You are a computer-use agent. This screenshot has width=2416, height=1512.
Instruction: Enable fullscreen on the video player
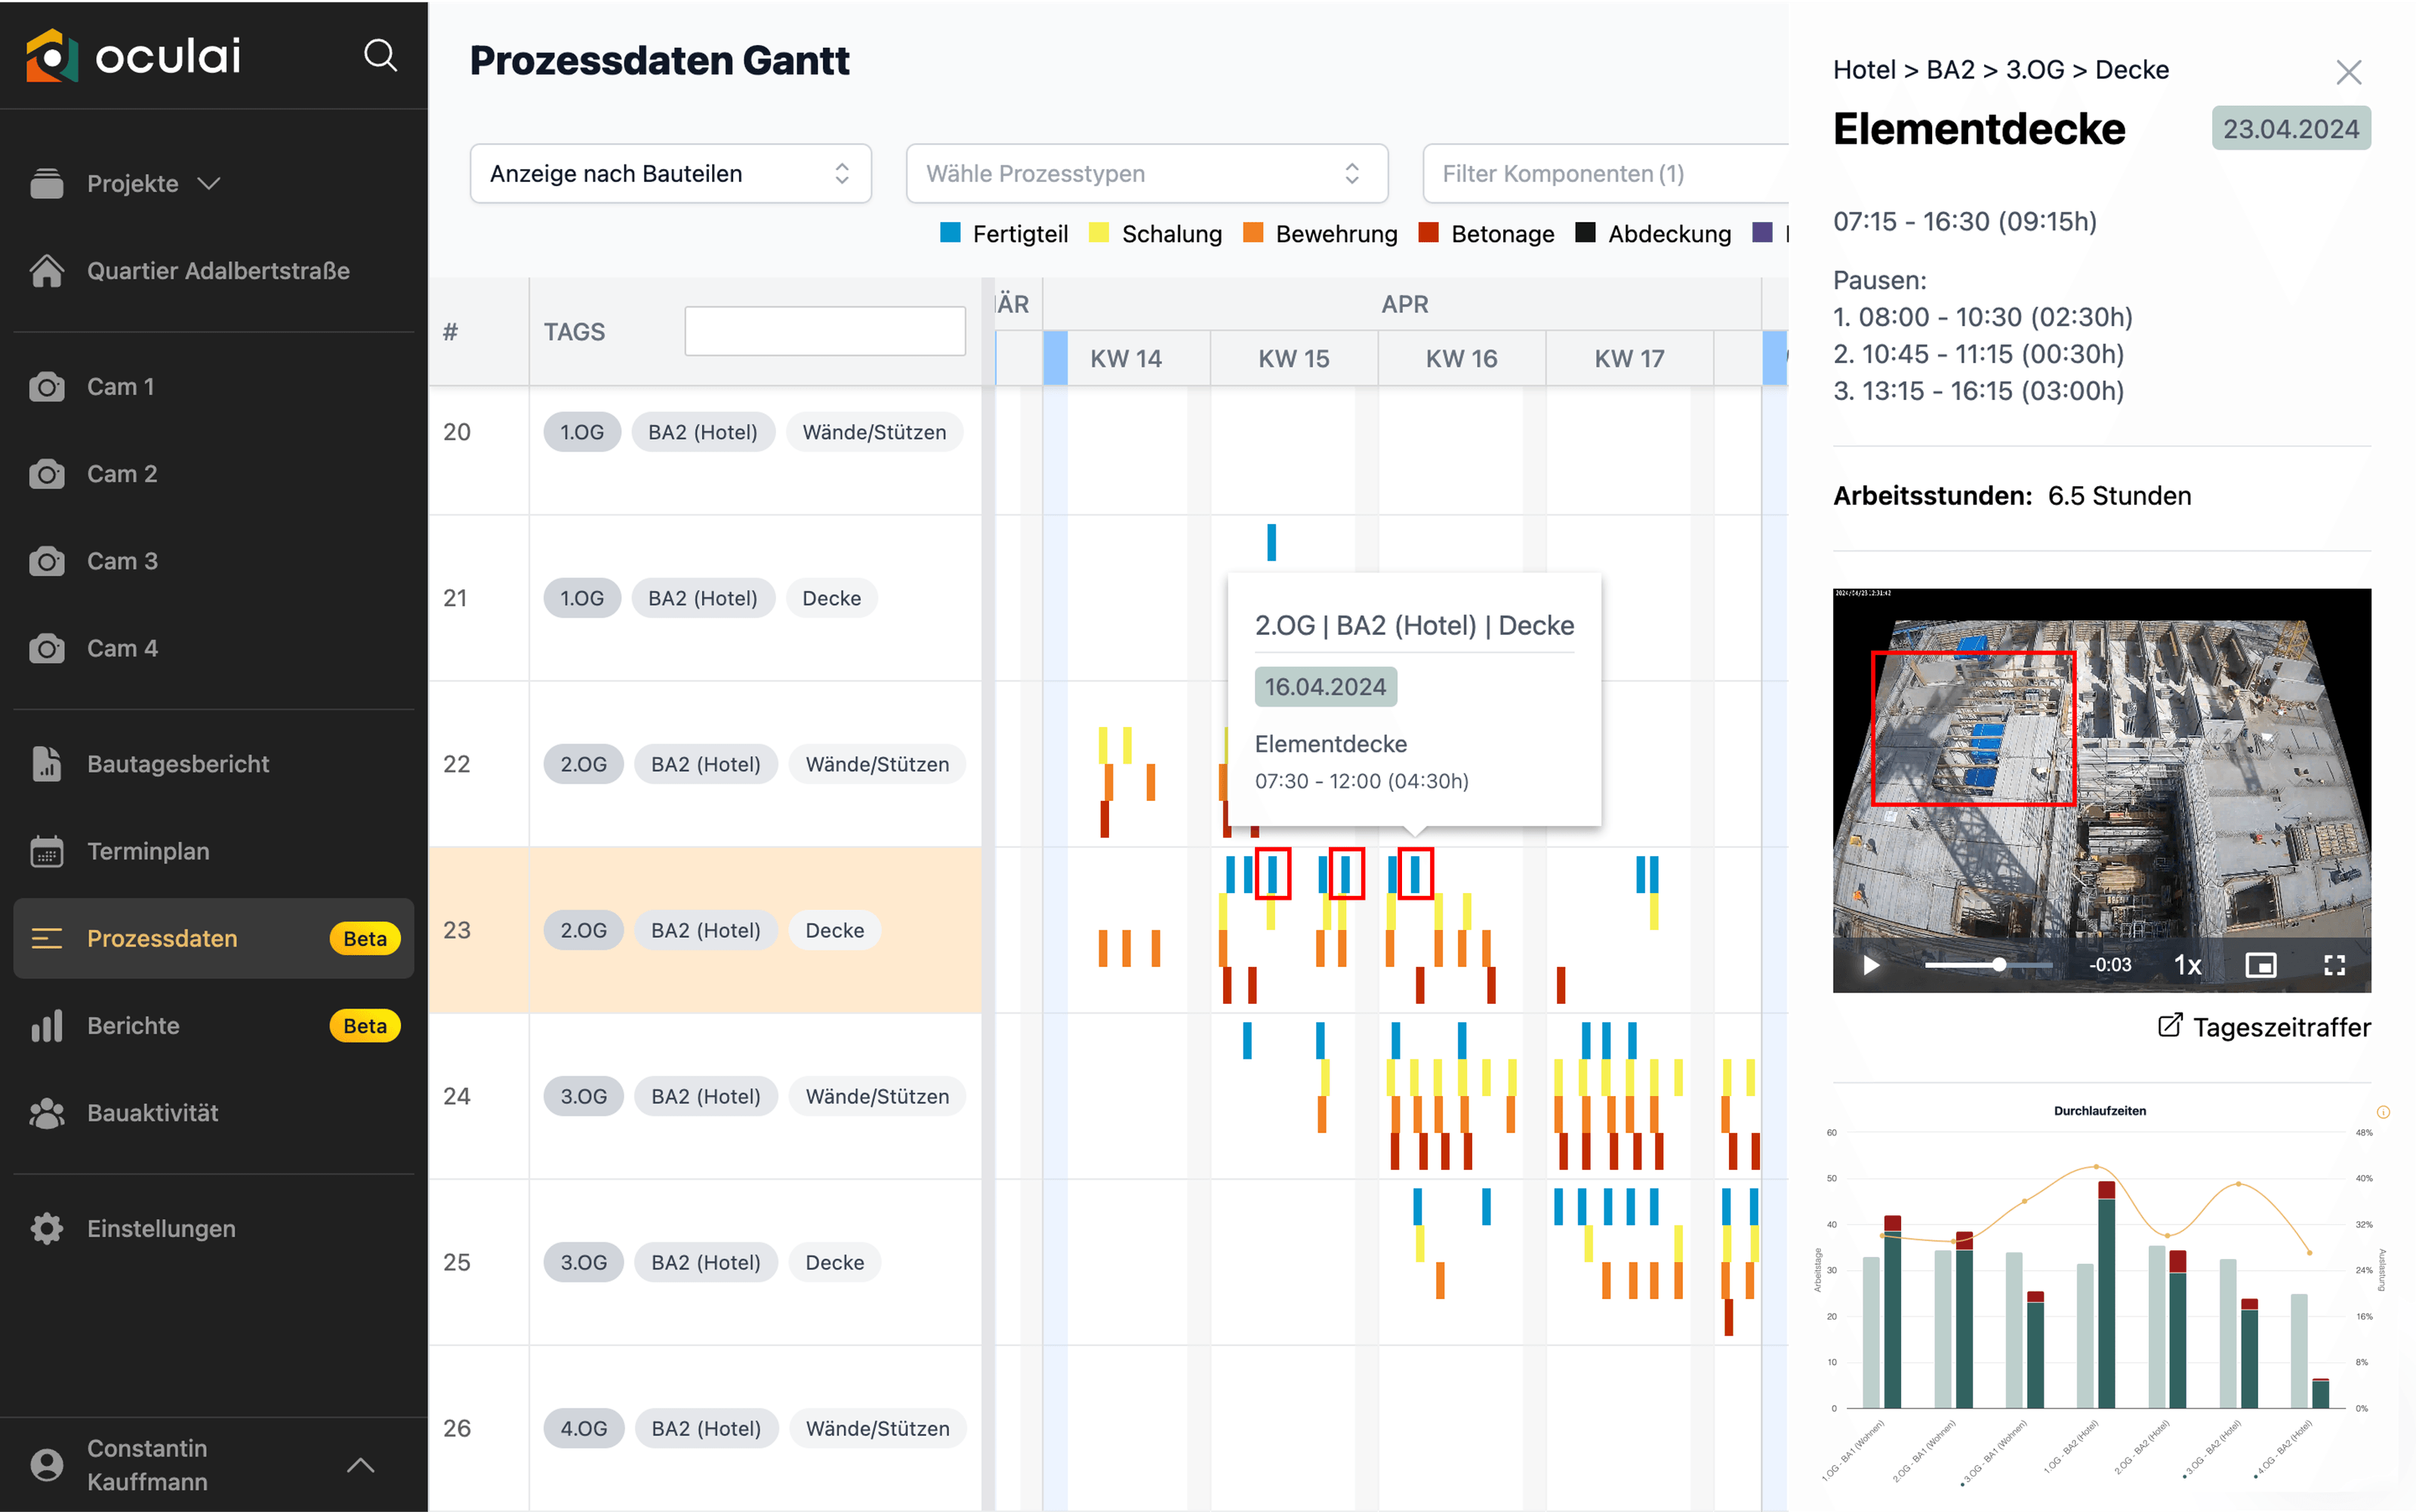click(2337, 964)
